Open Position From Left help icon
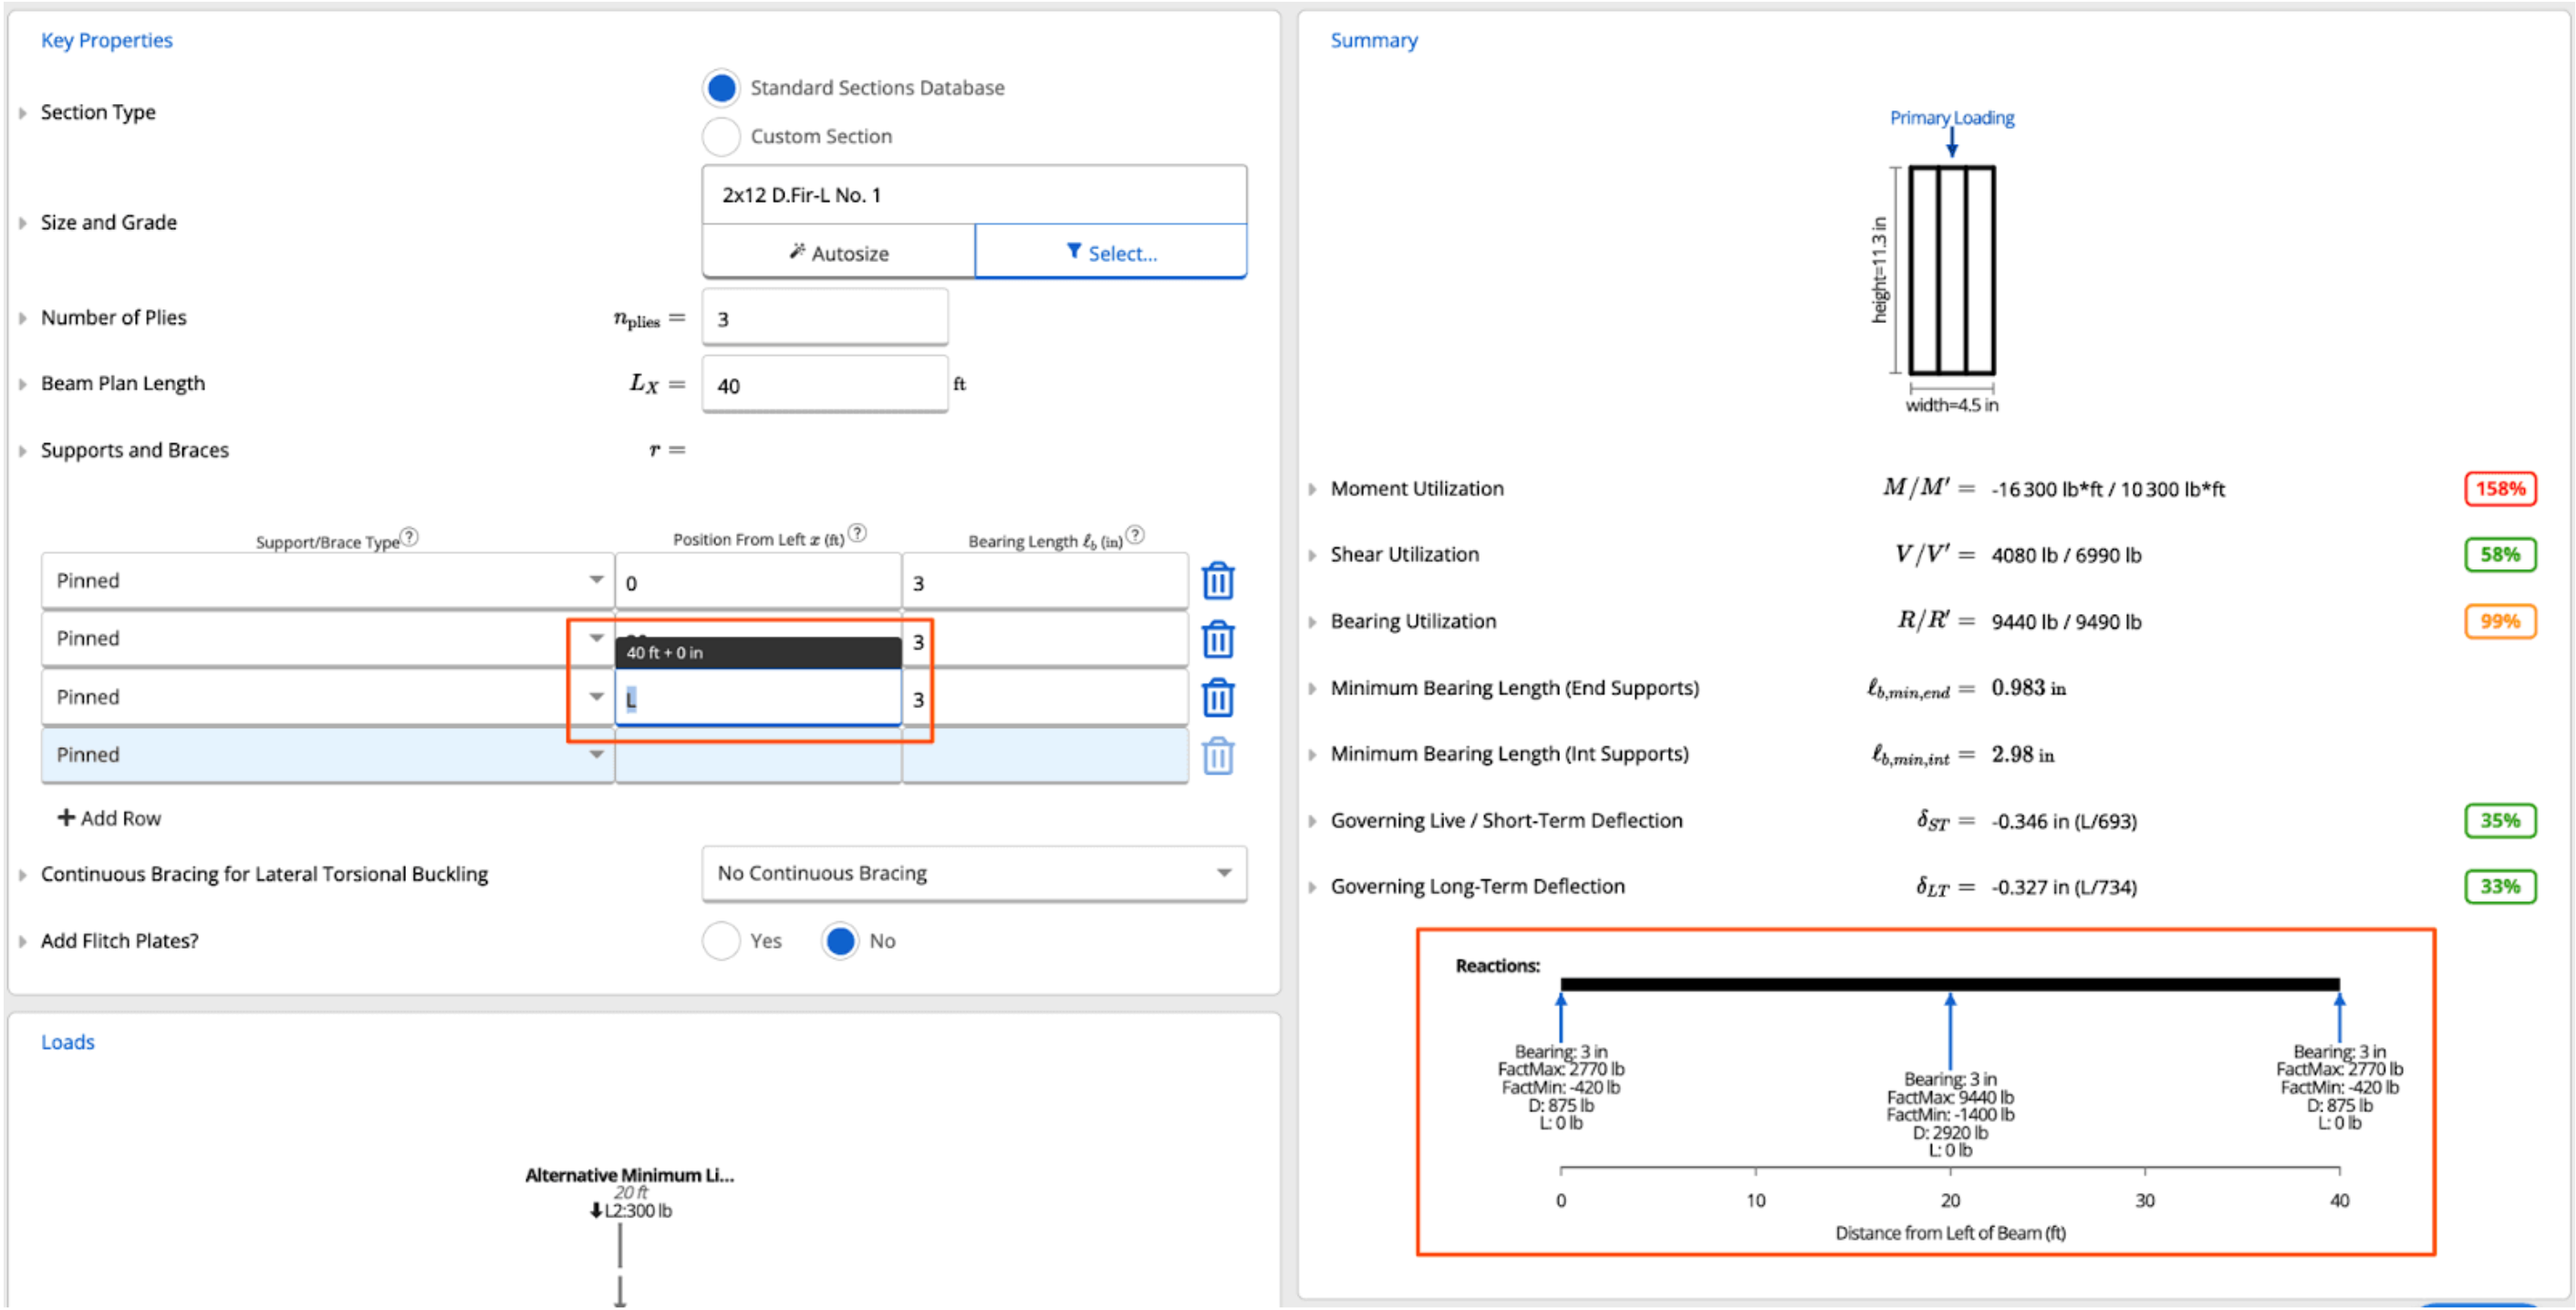This screenshot has width=2576, height=1310. (857, 533)
